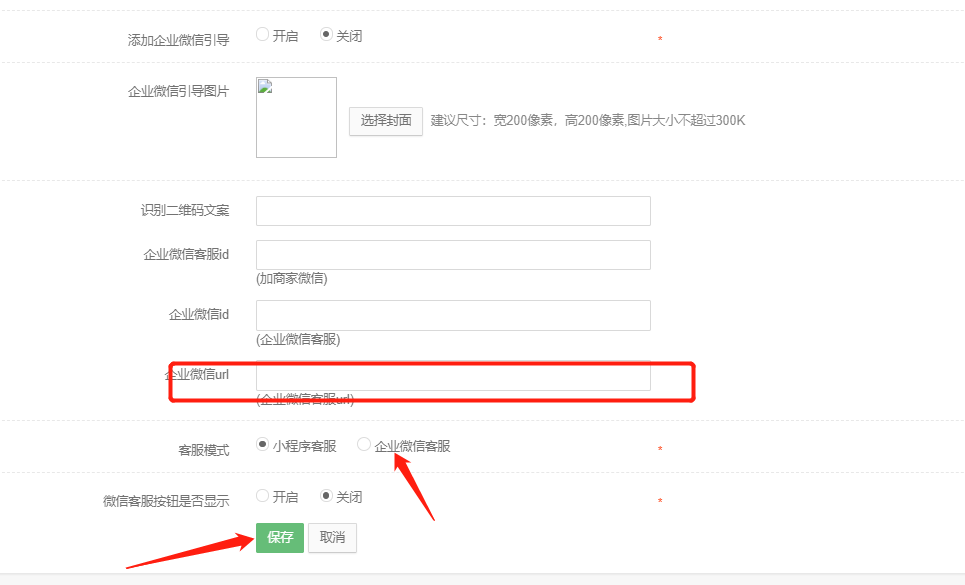Click the 选择封面 button
Viewport: 965px width, 585px height.
tap(386, 121)
